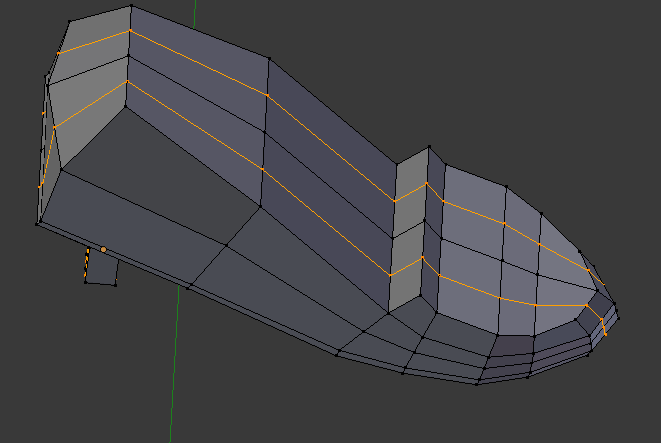This screenshot has width=661, height=443.
Task: Select the small heel block face under the sole
Action: click(102, 268)
